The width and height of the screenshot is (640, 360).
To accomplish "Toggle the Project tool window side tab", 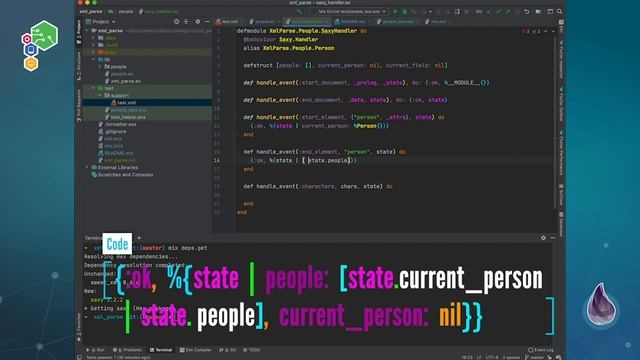I will tap(79, 32).
